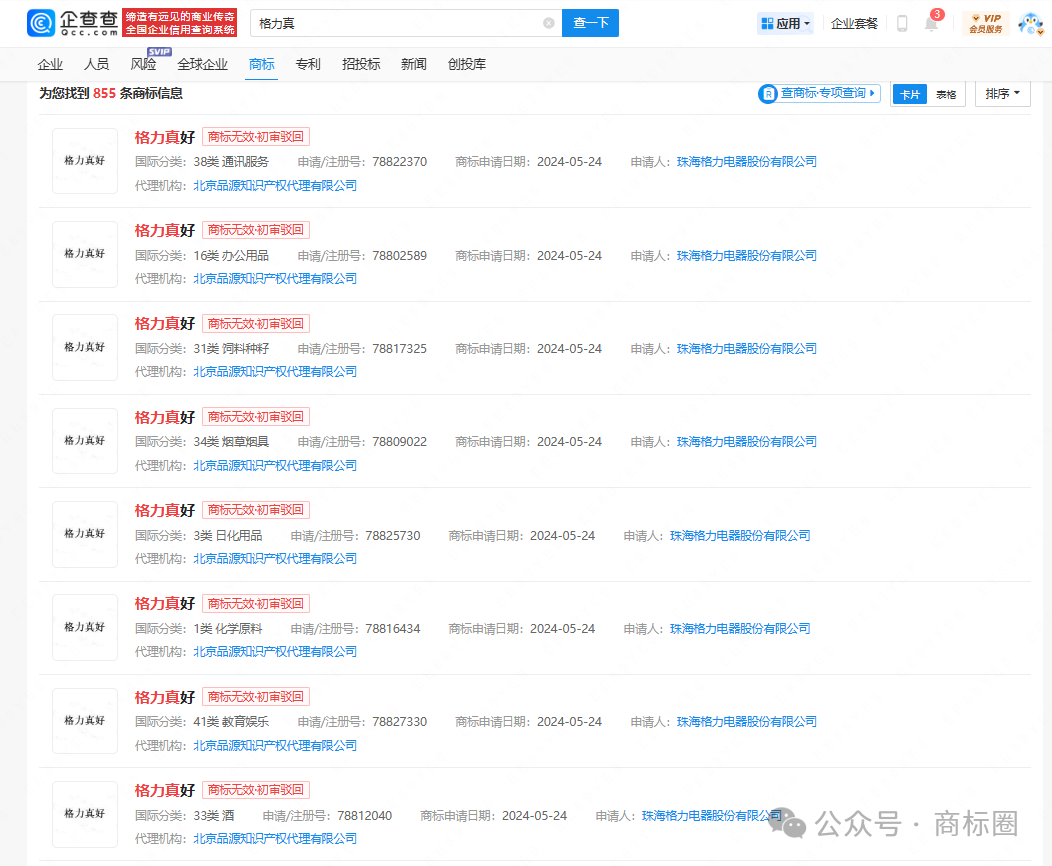This screenshot has width=1052, height=866.
Task: Open 格力真好 title of 78812040 entry
Action: click(x=164, y=791)
